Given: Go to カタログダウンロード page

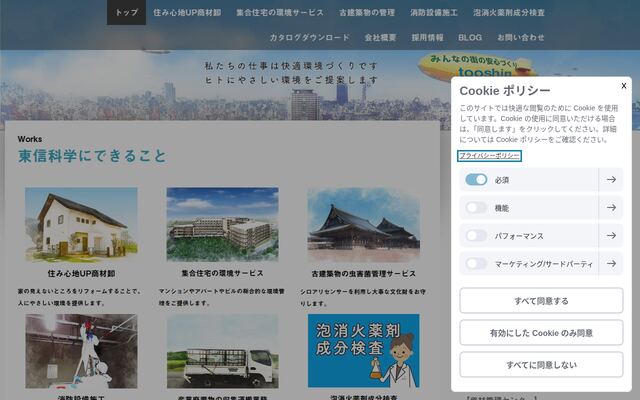Looking at the screenshot, I should [x=309, y=38].
